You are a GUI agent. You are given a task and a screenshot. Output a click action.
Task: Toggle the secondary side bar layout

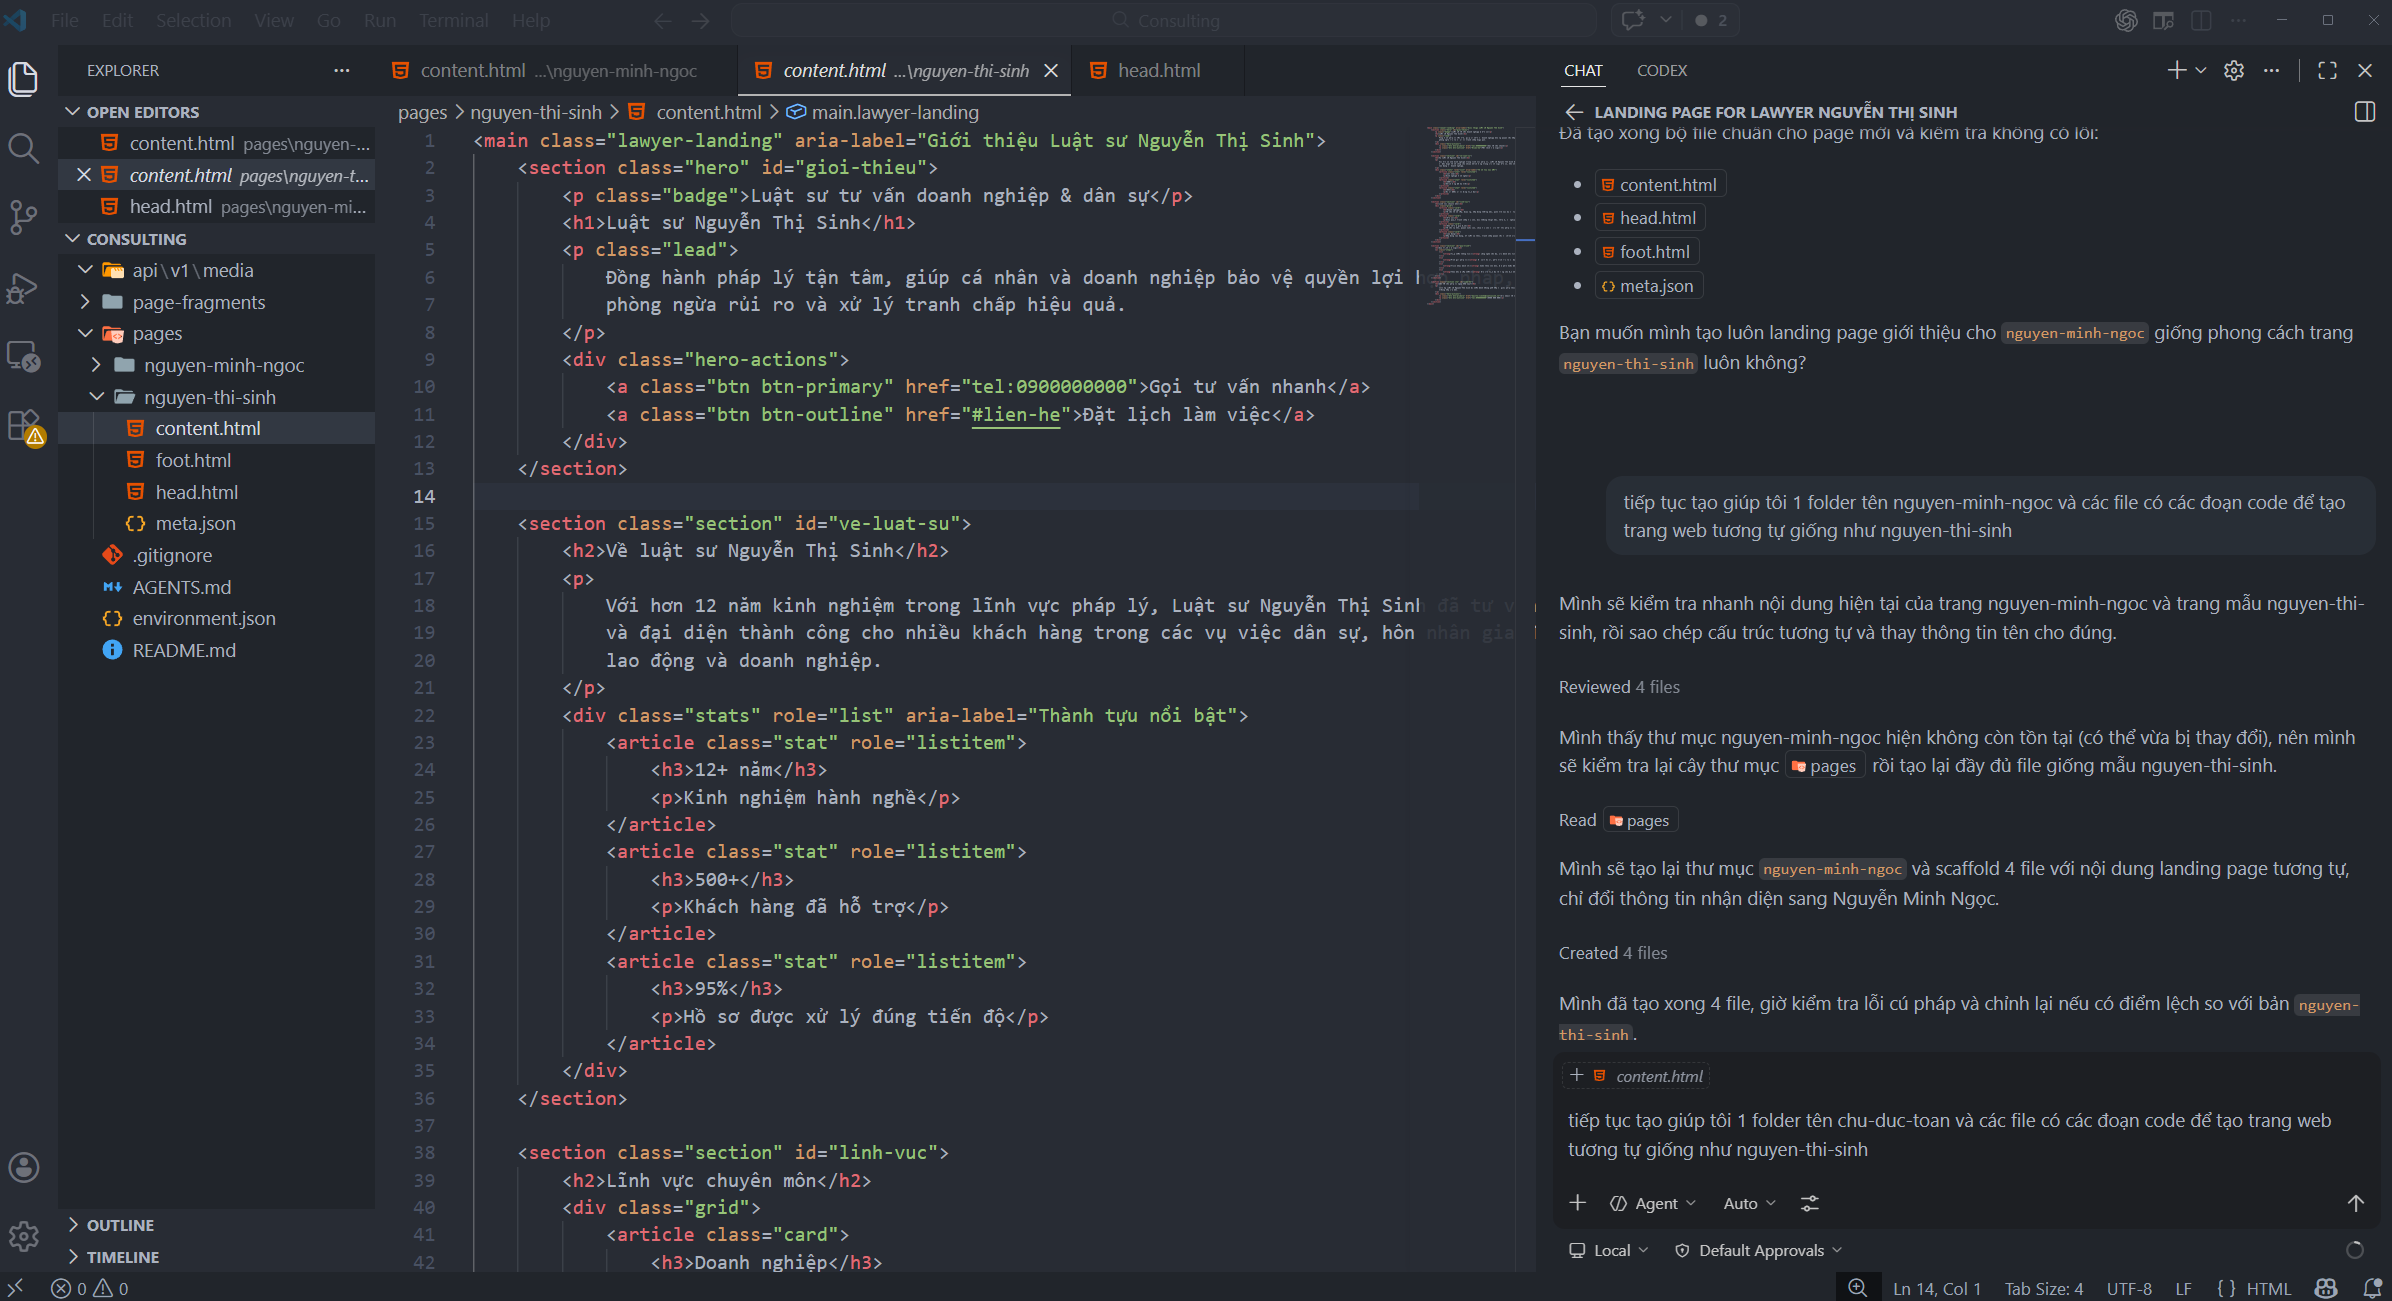(2201, 20)
